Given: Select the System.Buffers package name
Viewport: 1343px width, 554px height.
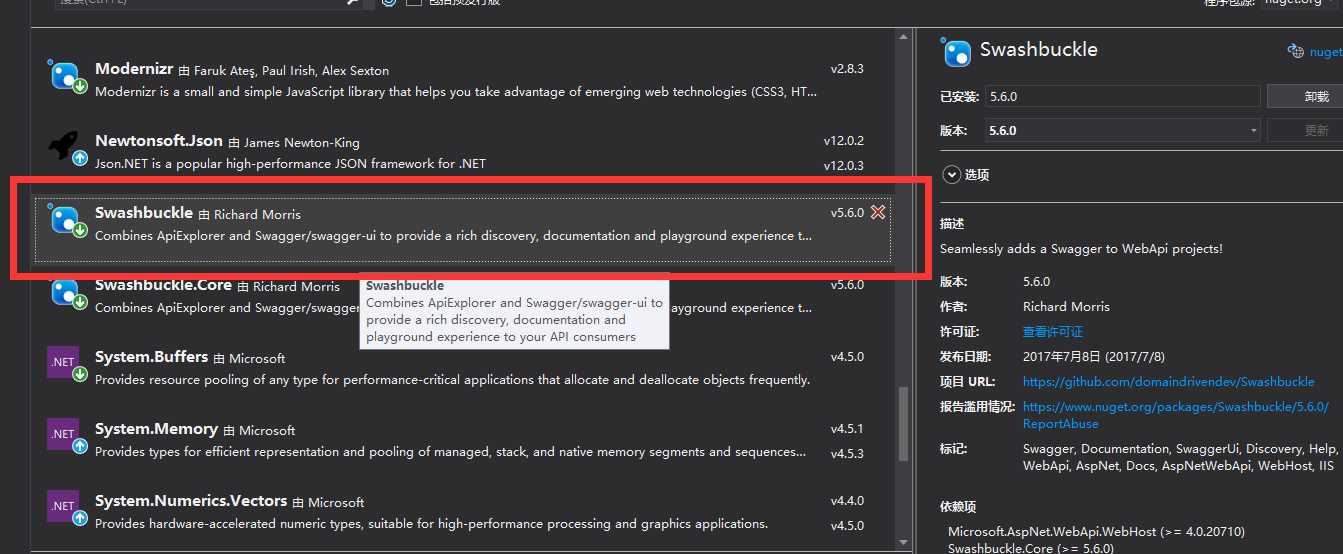Looking at the screenshot, I should pos(151,357).
